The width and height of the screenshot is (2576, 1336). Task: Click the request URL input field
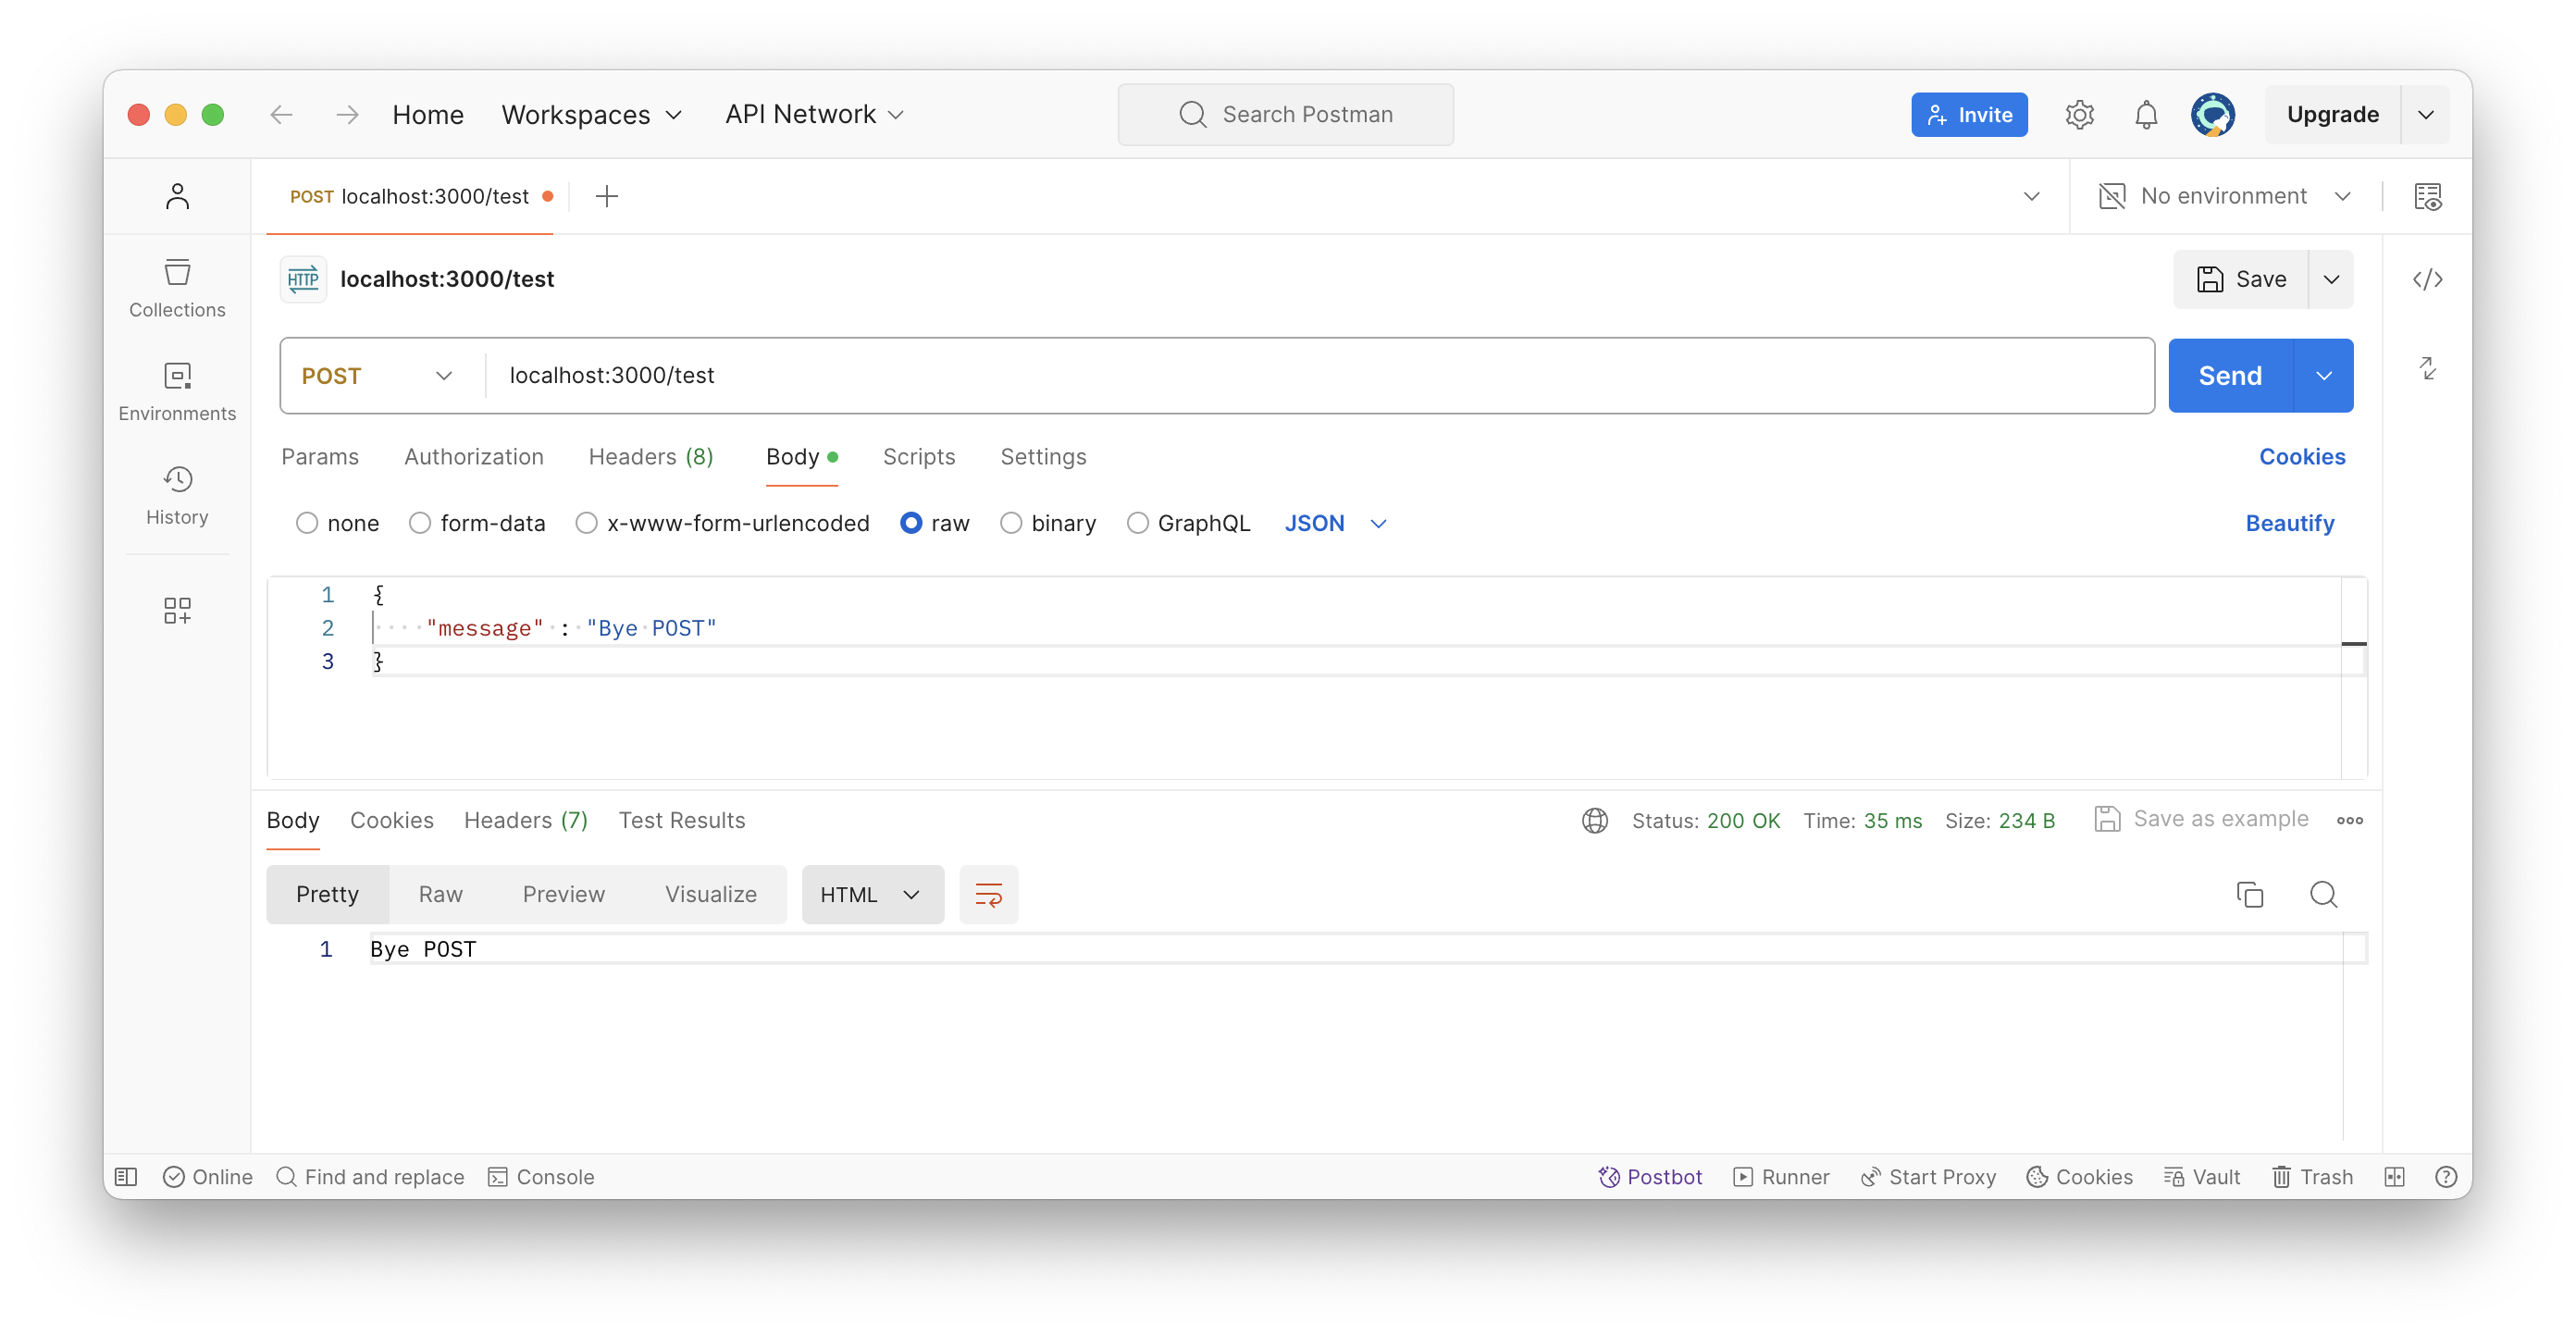click(x=1319, y=375)
